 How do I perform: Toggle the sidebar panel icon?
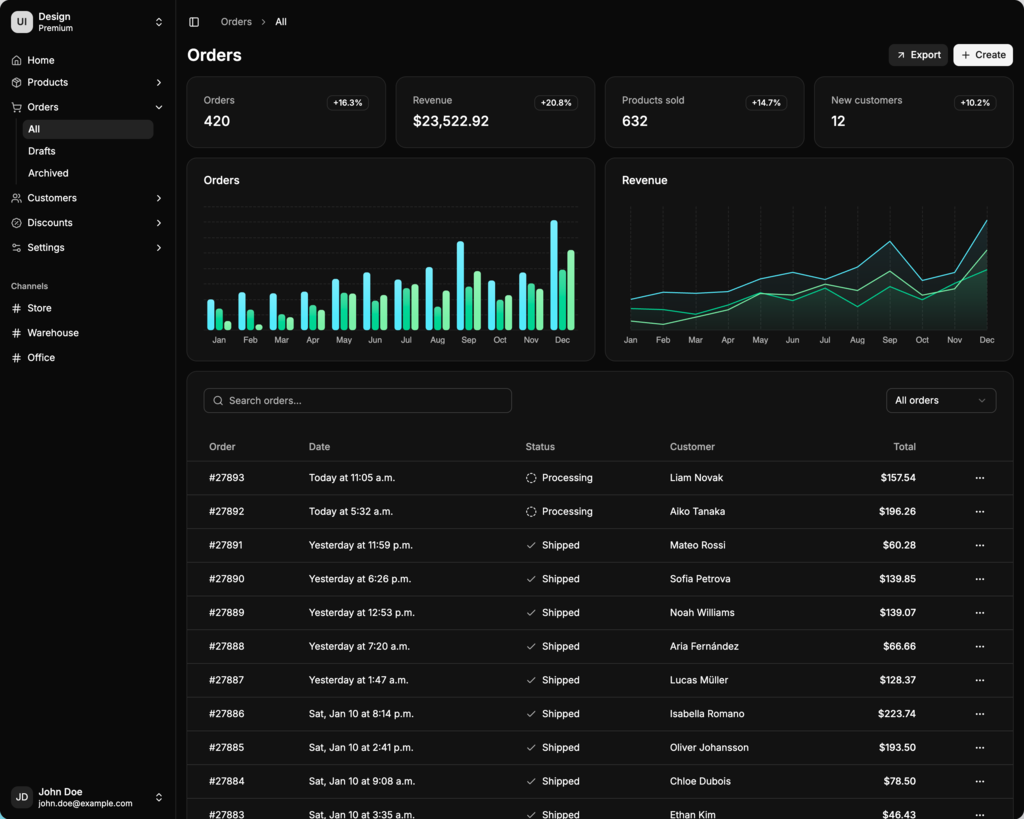point(194,22)
